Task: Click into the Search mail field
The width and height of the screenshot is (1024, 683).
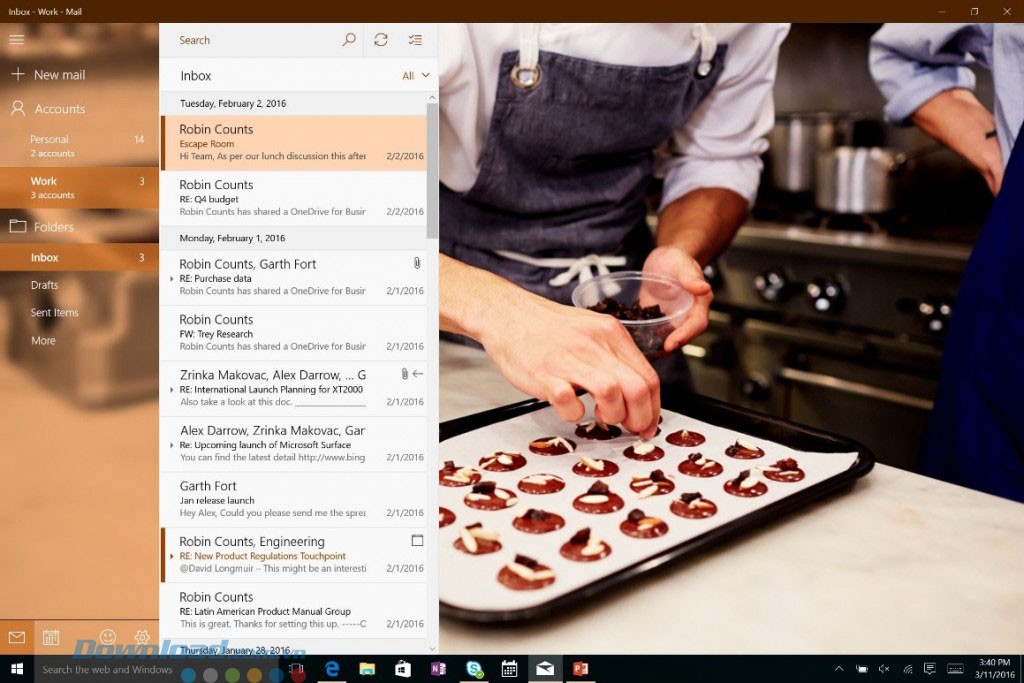Action: [255, 40]
